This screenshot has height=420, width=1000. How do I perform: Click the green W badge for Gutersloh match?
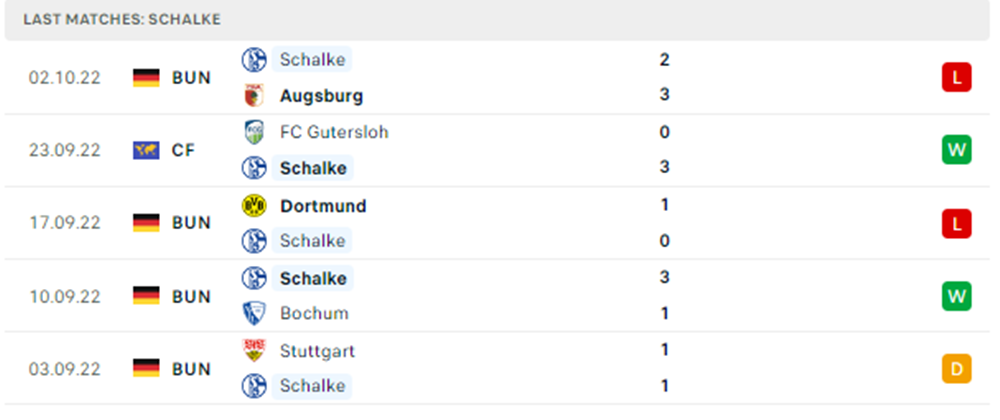[956, 150]
